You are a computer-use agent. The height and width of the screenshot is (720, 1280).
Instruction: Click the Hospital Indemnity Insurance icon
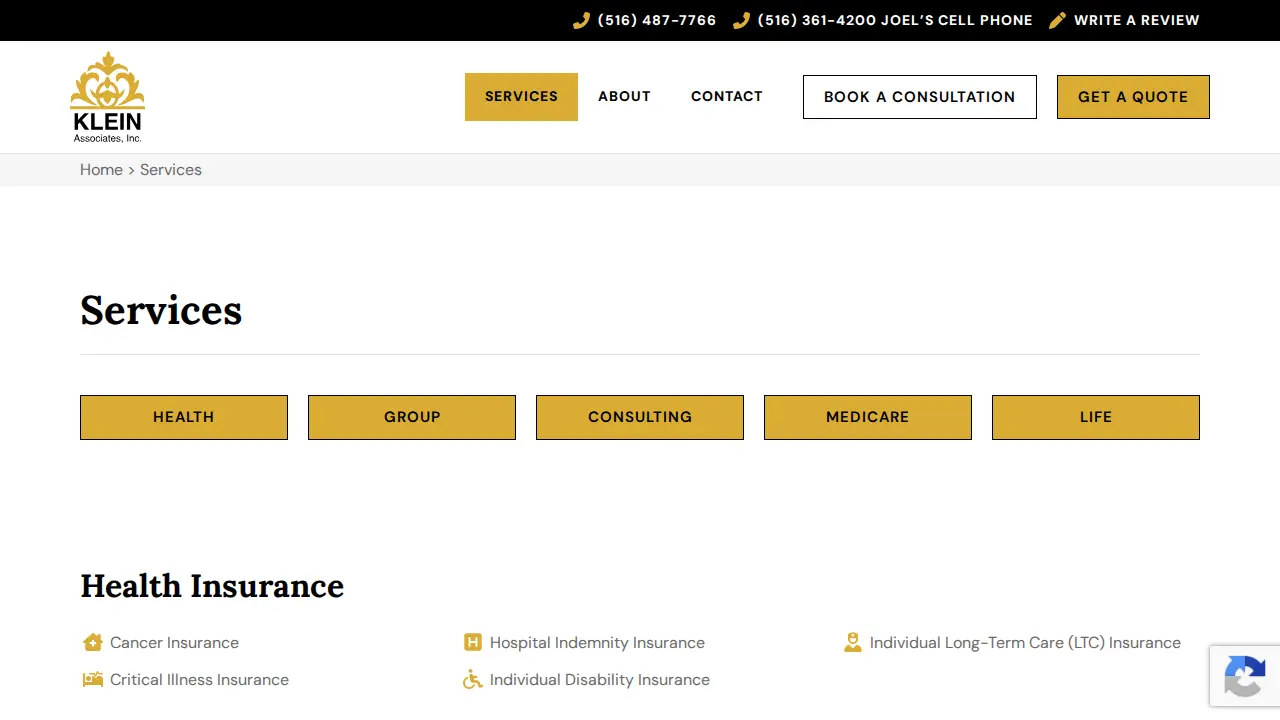(x=473, y=642)
